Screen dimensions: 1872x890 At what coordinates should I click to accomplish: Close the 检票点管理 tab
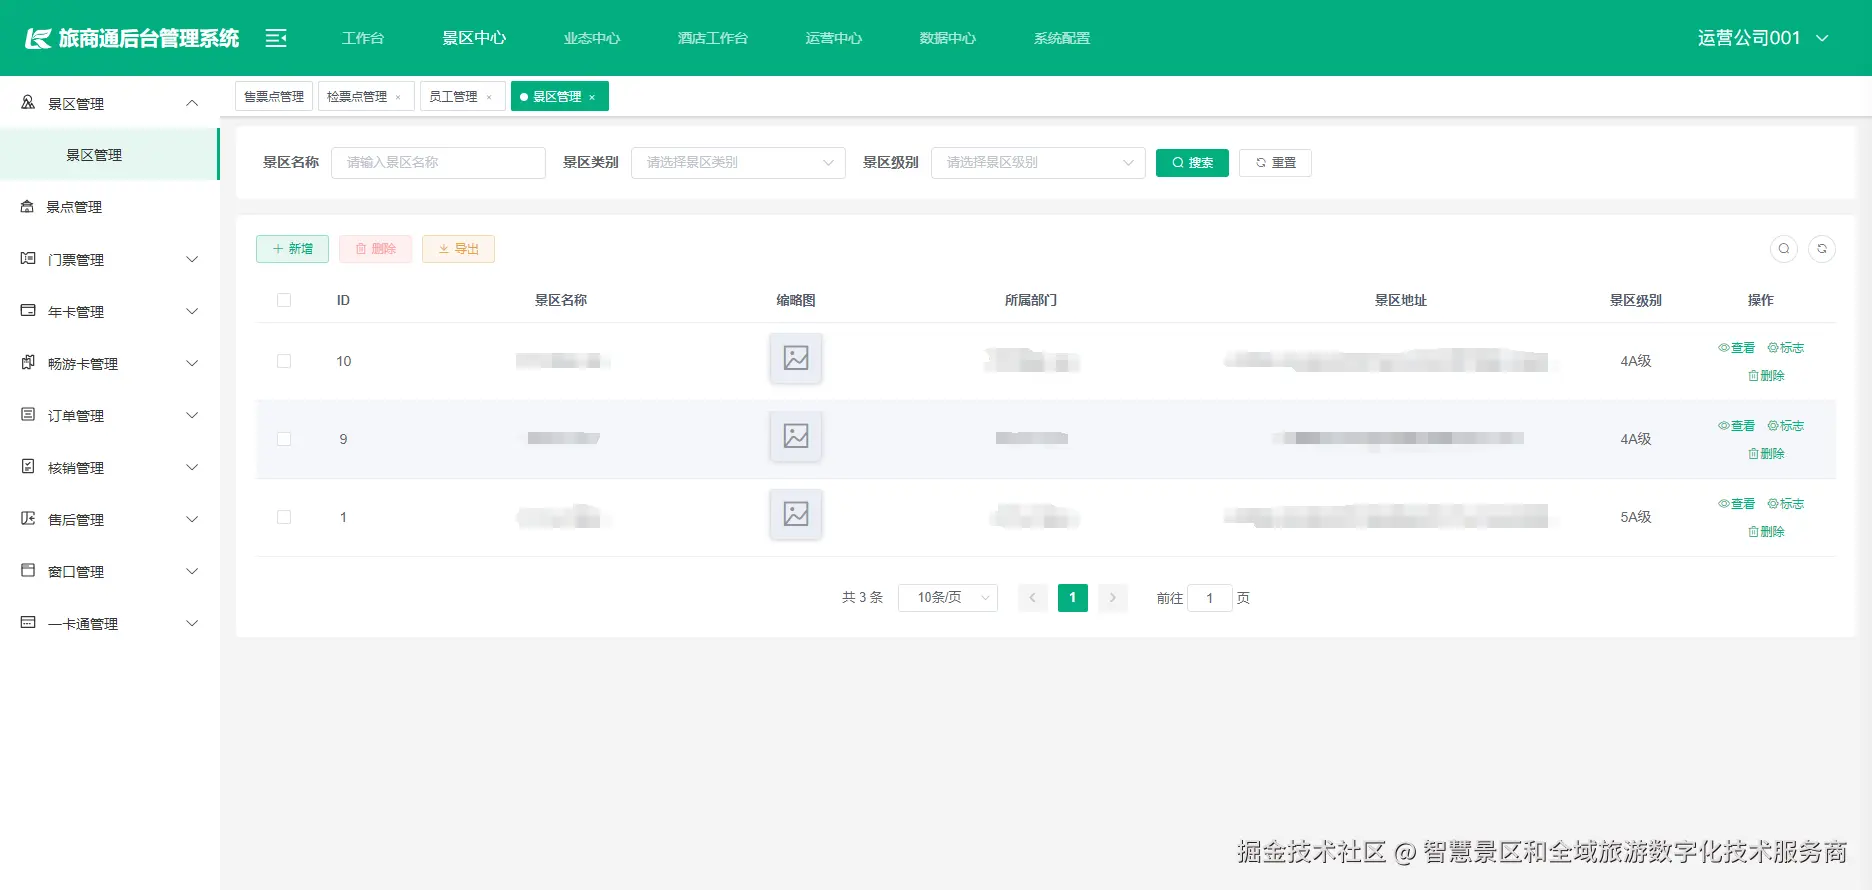pyautogui.click(x=398, y=97)
